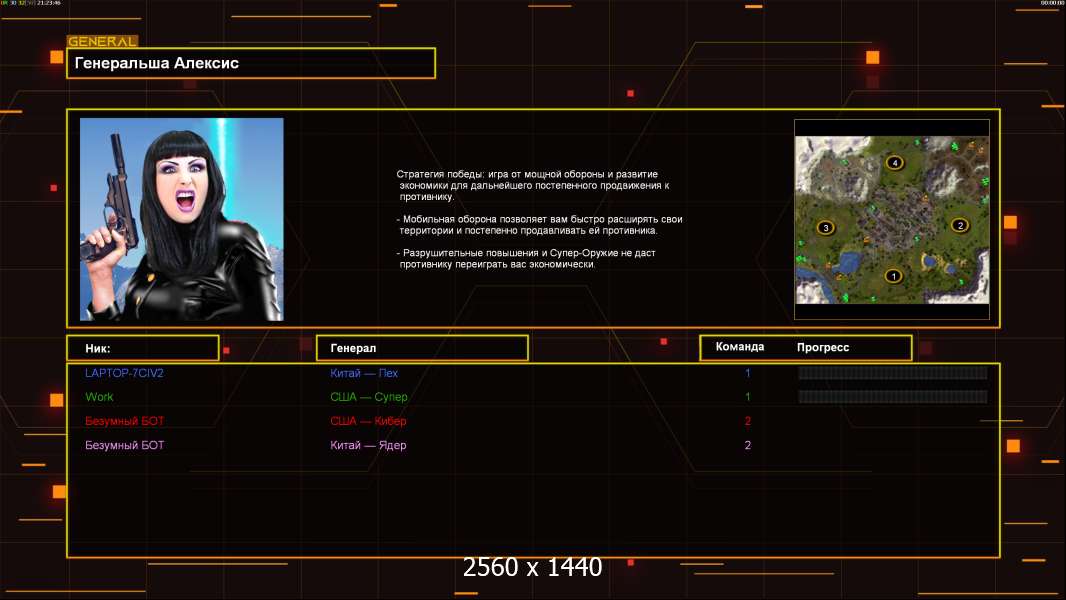Screen dimensions: 1066x600
Task: Click the loading progress bar for Work
Action: pyautogui.click(x=892, y=397)
